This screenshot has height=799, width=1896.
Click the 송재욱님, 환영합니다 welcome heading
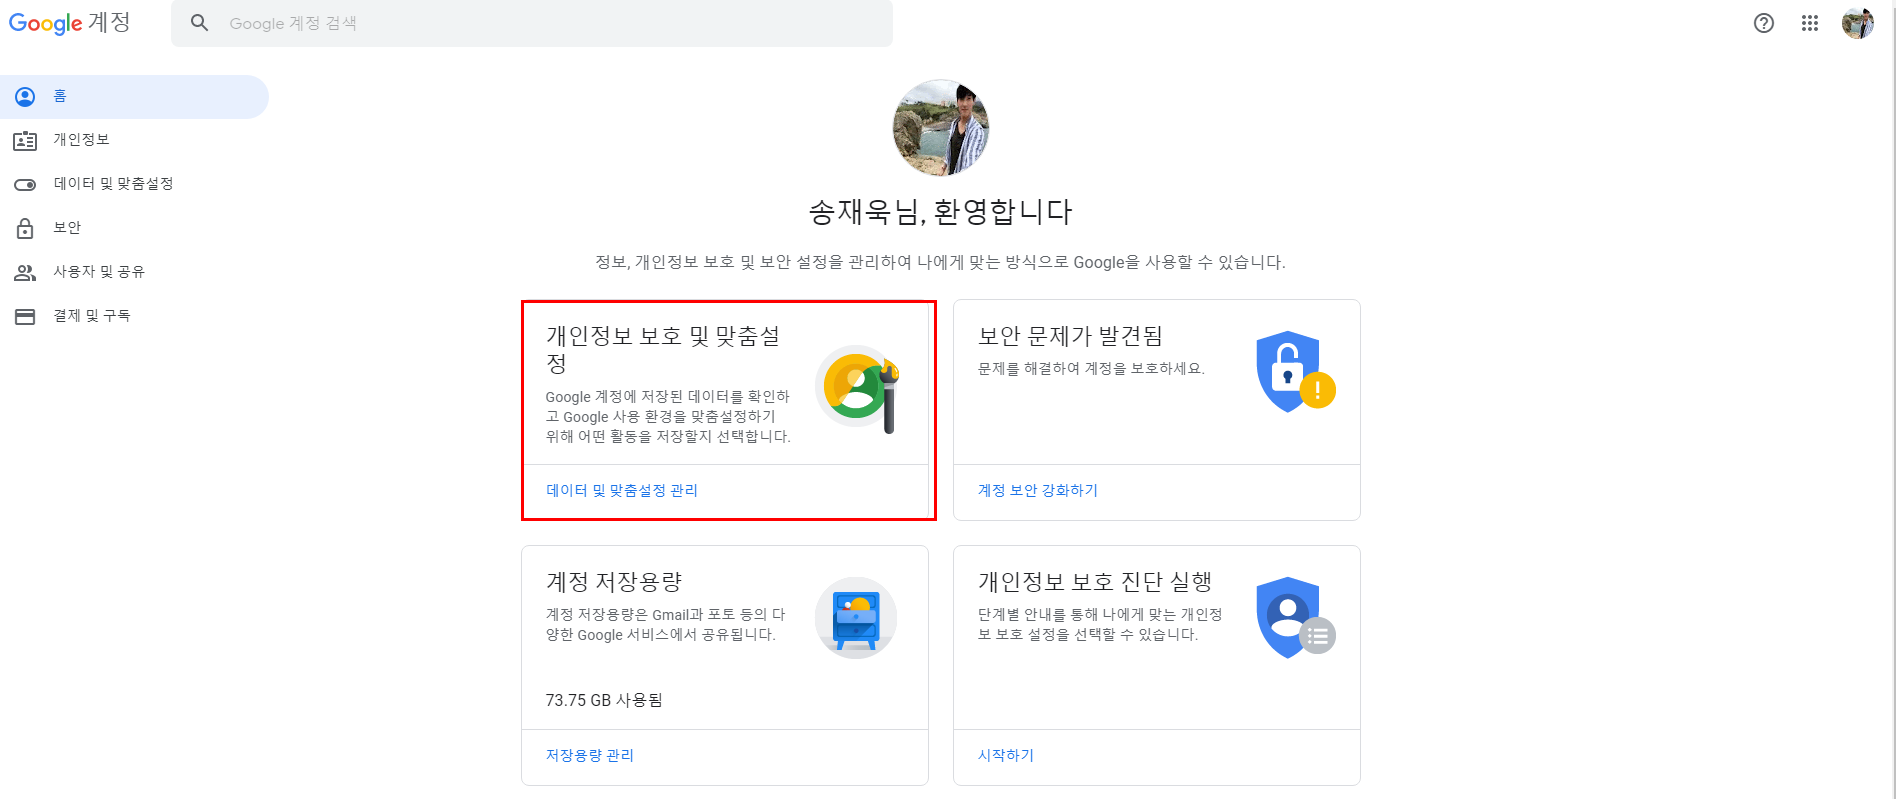940,212
